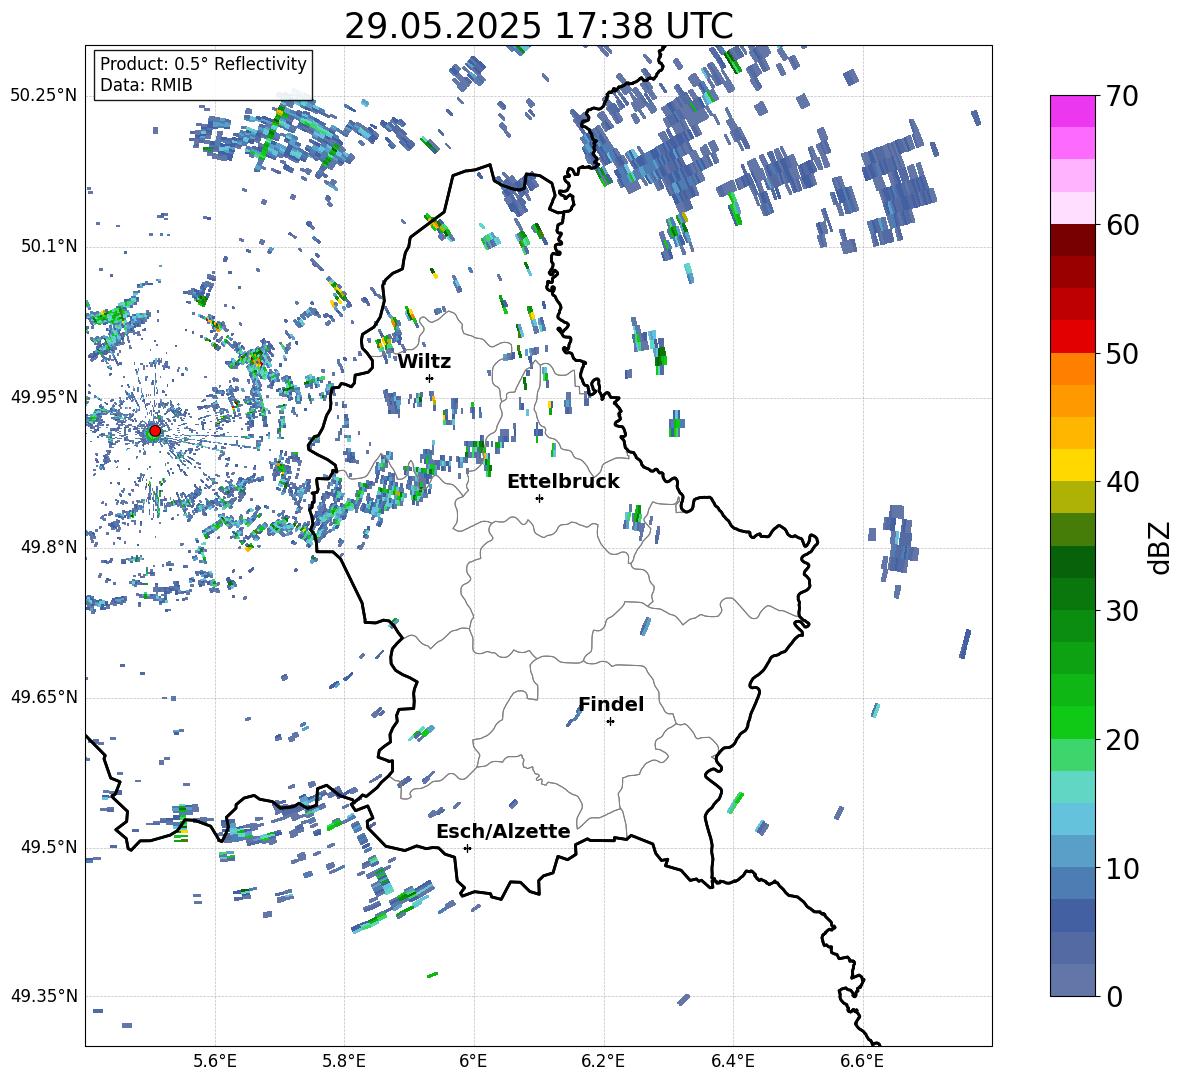Image resolution: width=1184 pixels, height=1081 pixels.
Task: Click the bright green swatch just above 20 dBZ
Action: point(1073,722)
